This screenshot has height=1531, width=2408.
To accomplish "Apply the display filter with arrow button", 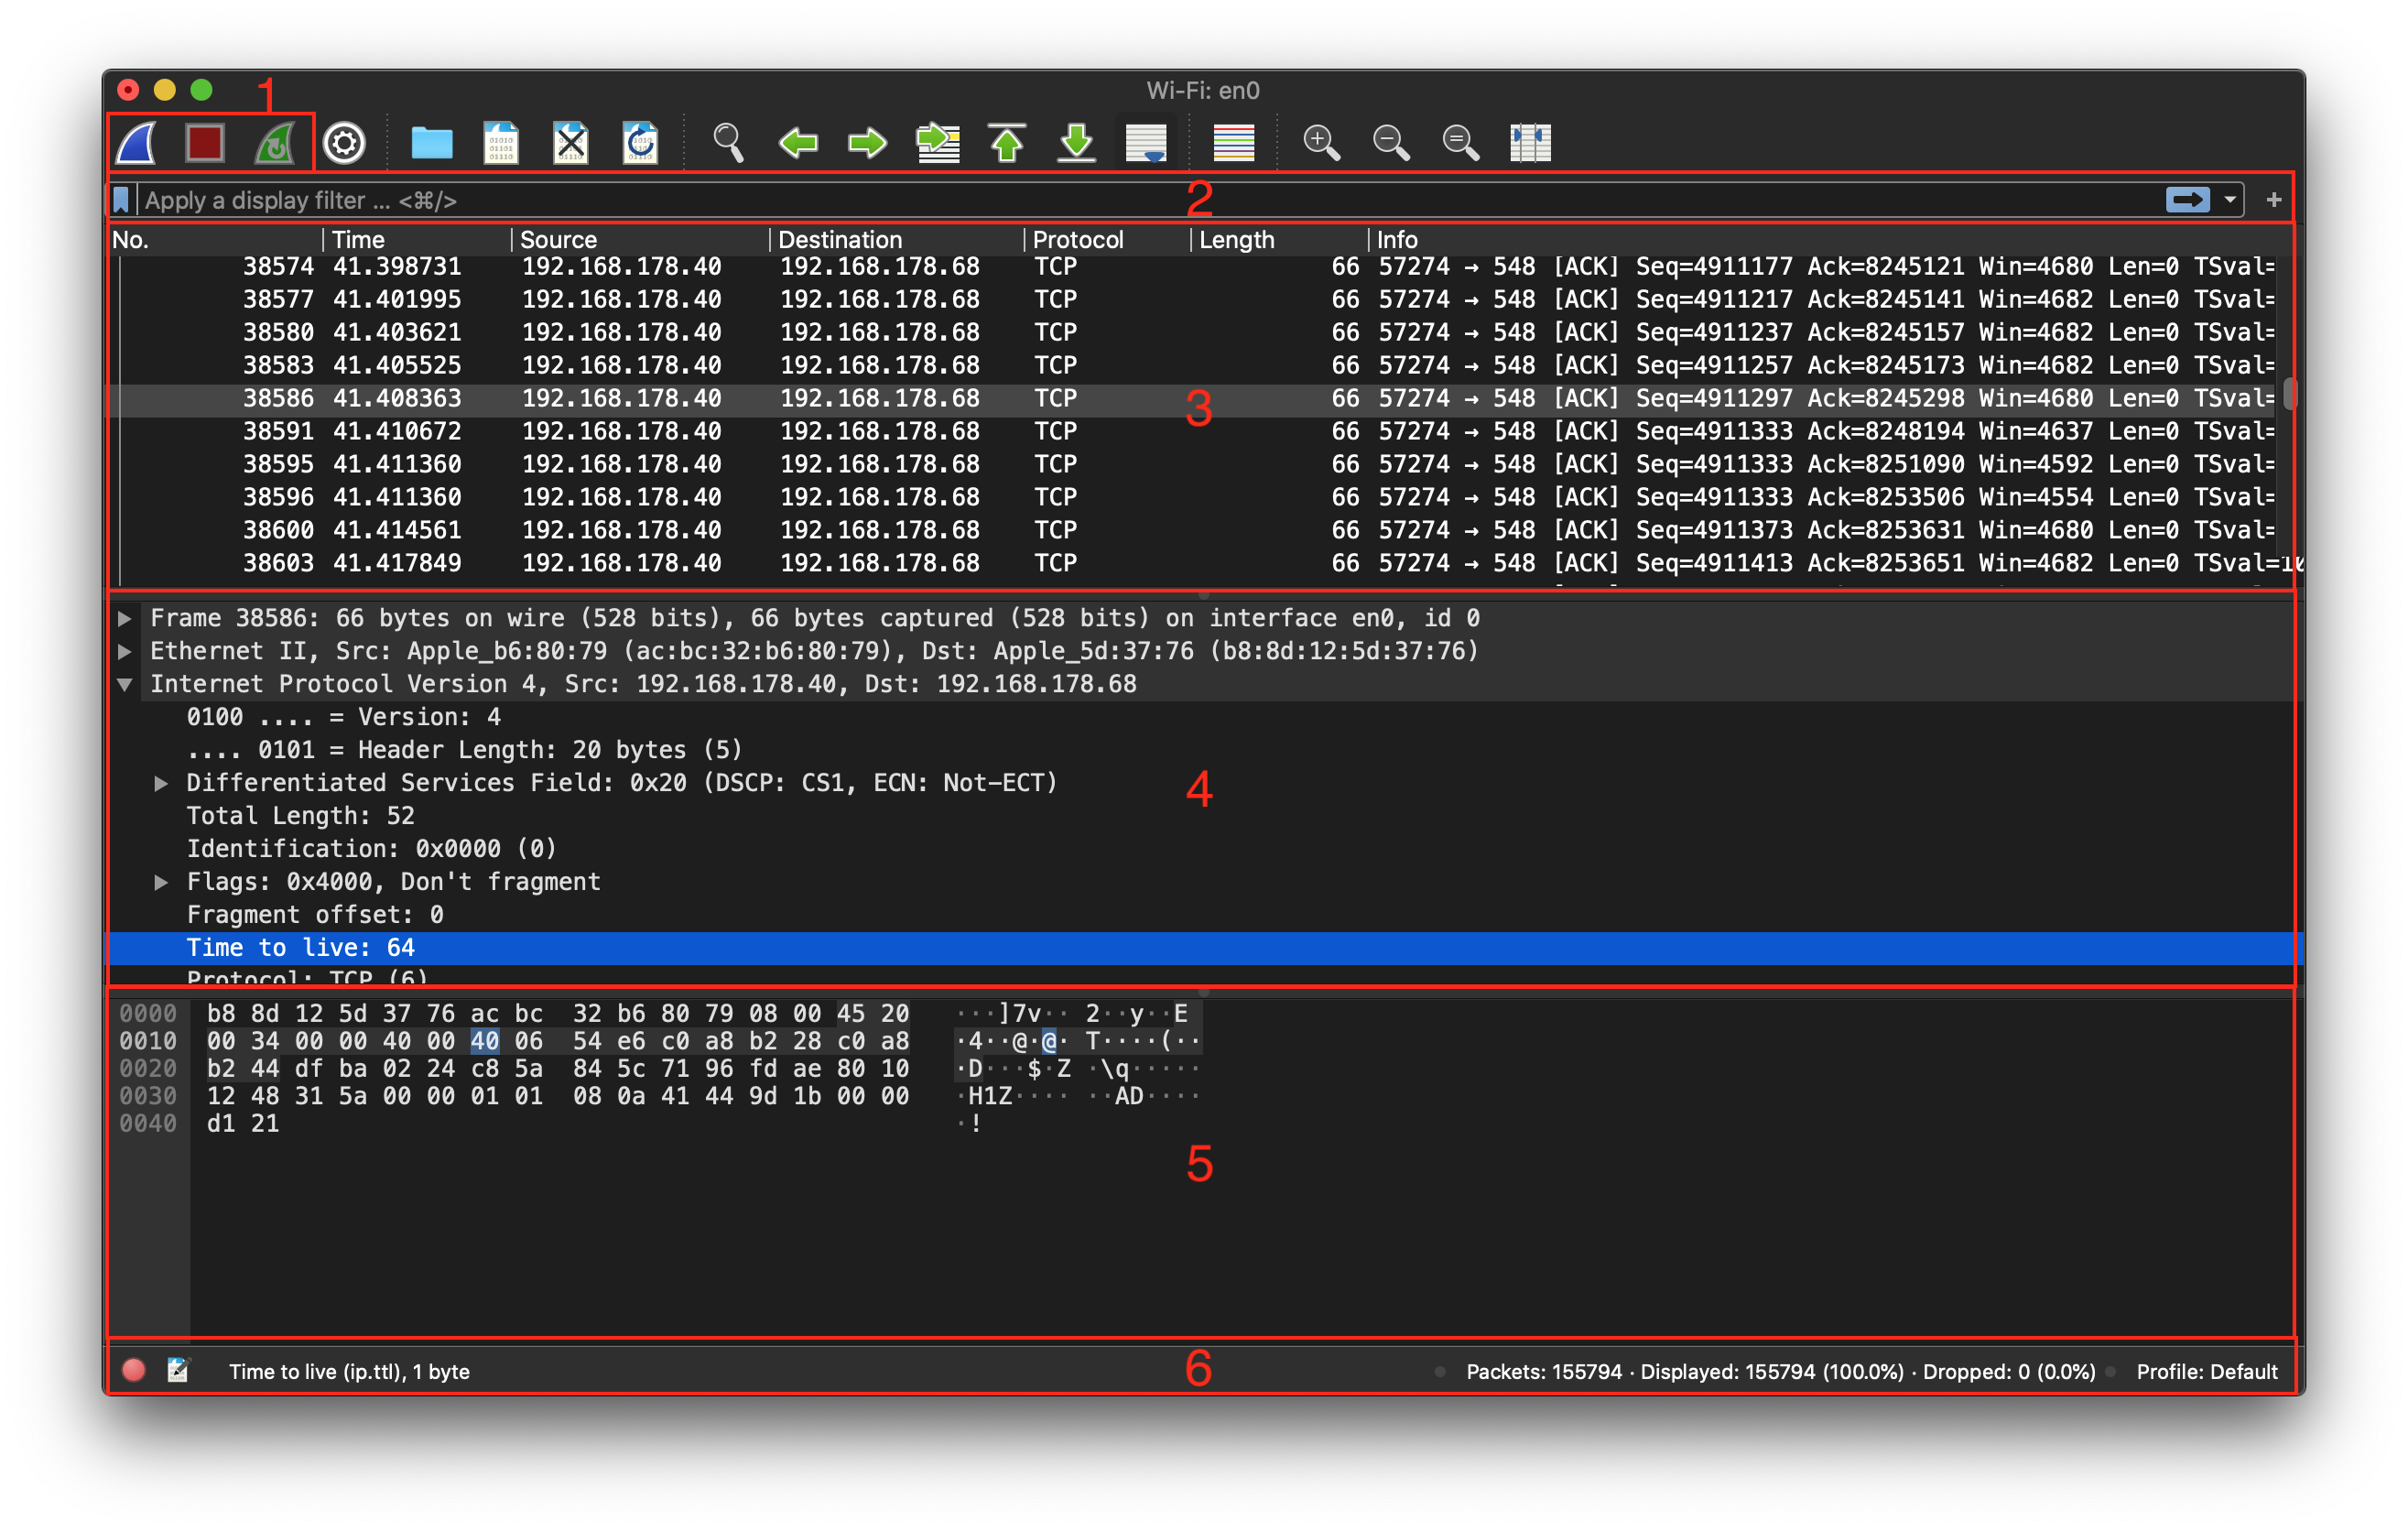I will [x=2188, y=199].
